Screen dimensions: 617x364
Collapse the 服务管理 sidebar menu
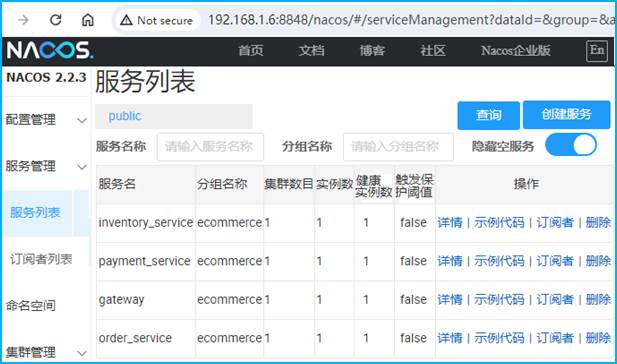pyautogui.click(x=46, y=166)
